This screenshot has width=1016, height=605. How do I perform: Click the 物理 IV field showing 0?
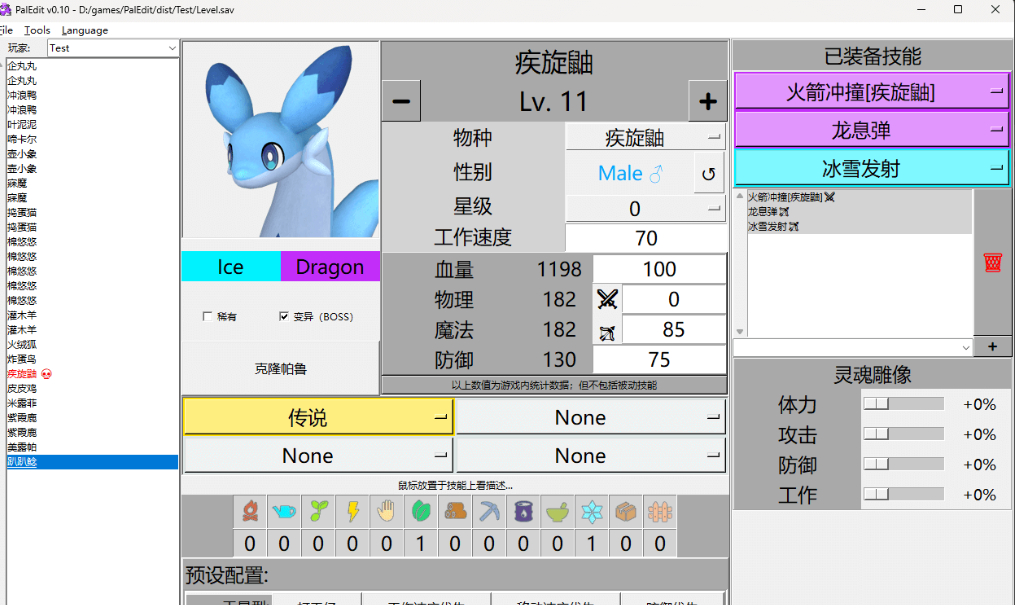674,299
